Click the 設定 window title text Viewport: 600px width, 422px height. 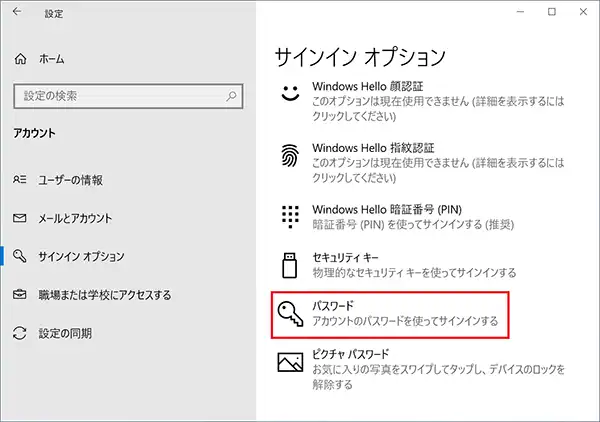coord(54,14)
